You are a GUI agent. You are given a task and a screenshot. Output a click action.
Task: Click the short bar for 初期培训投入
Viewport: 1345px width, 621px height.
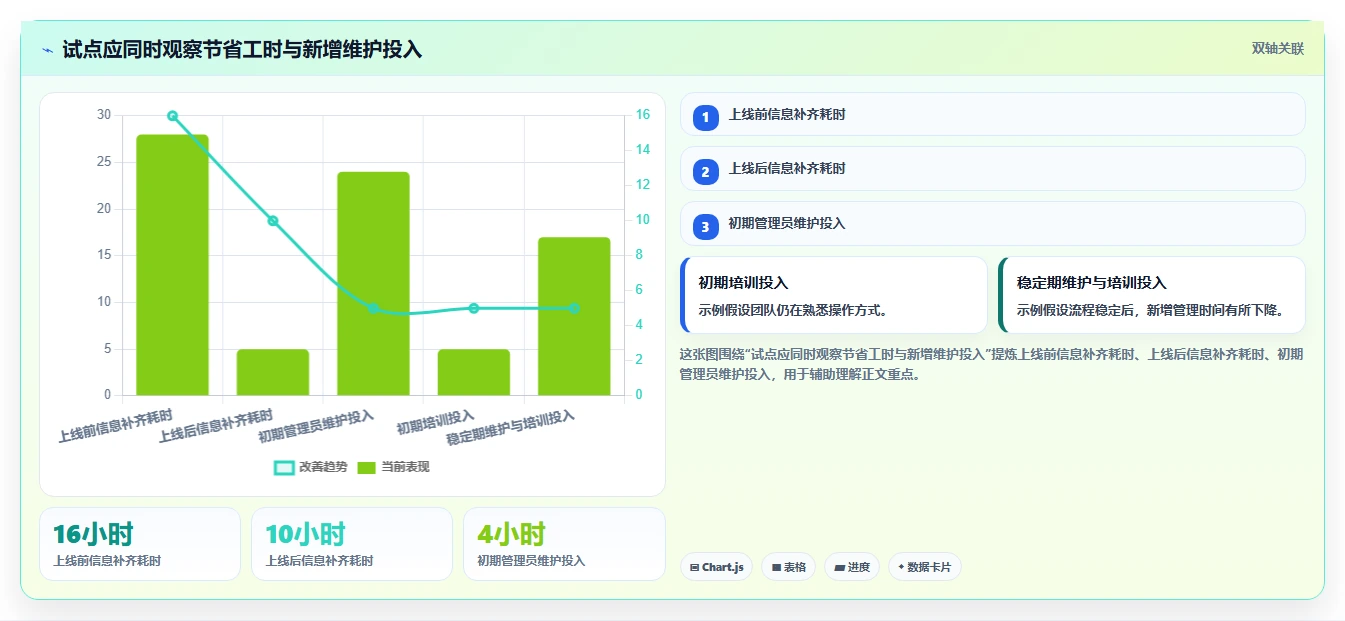point(473,372)
